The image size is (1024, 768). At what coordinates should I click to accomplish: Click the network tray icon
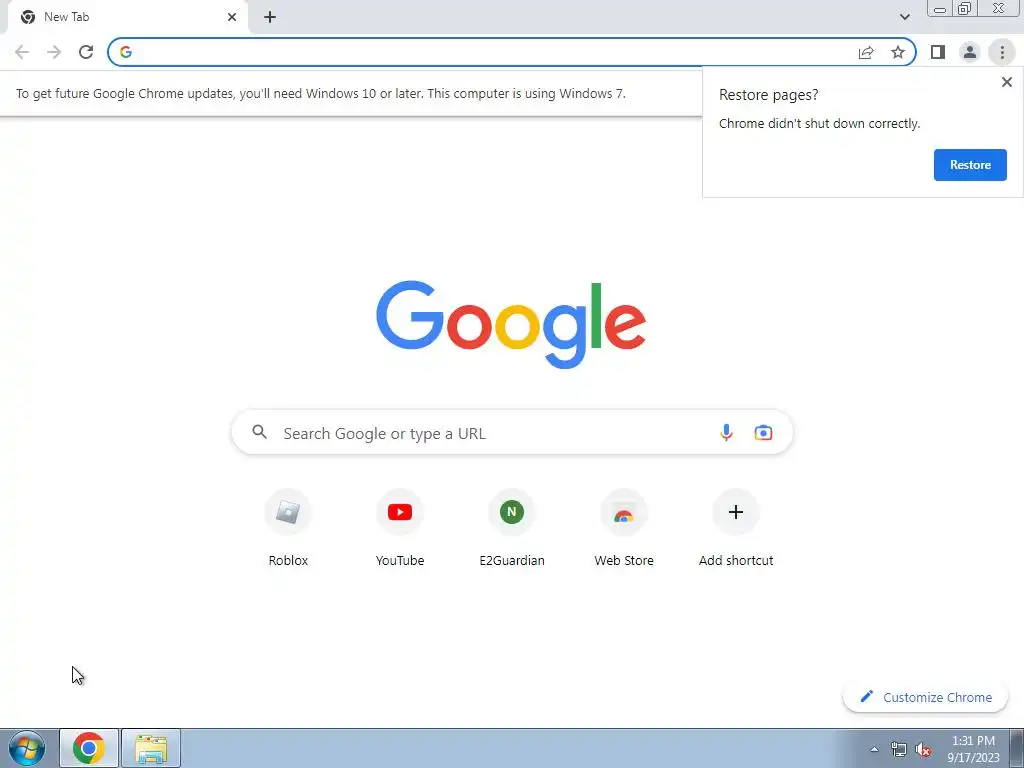[899, 749]
